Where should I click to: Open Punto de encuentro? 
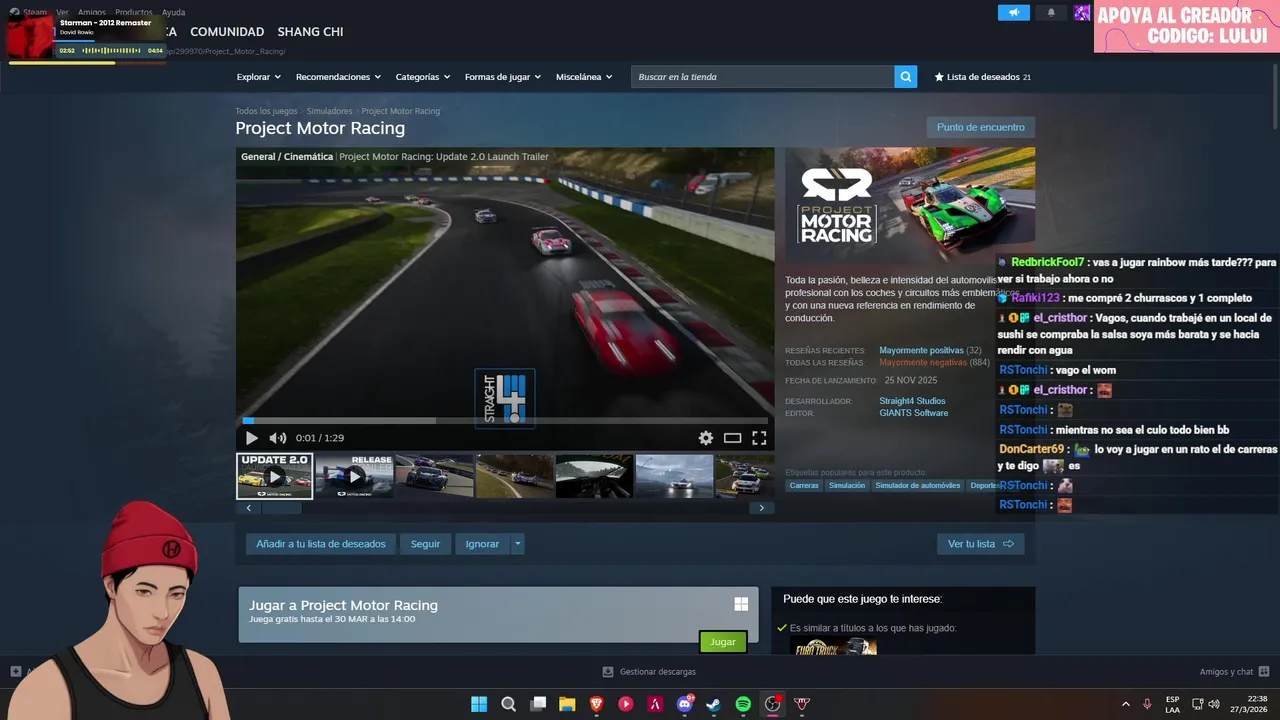tap(981, 127)
